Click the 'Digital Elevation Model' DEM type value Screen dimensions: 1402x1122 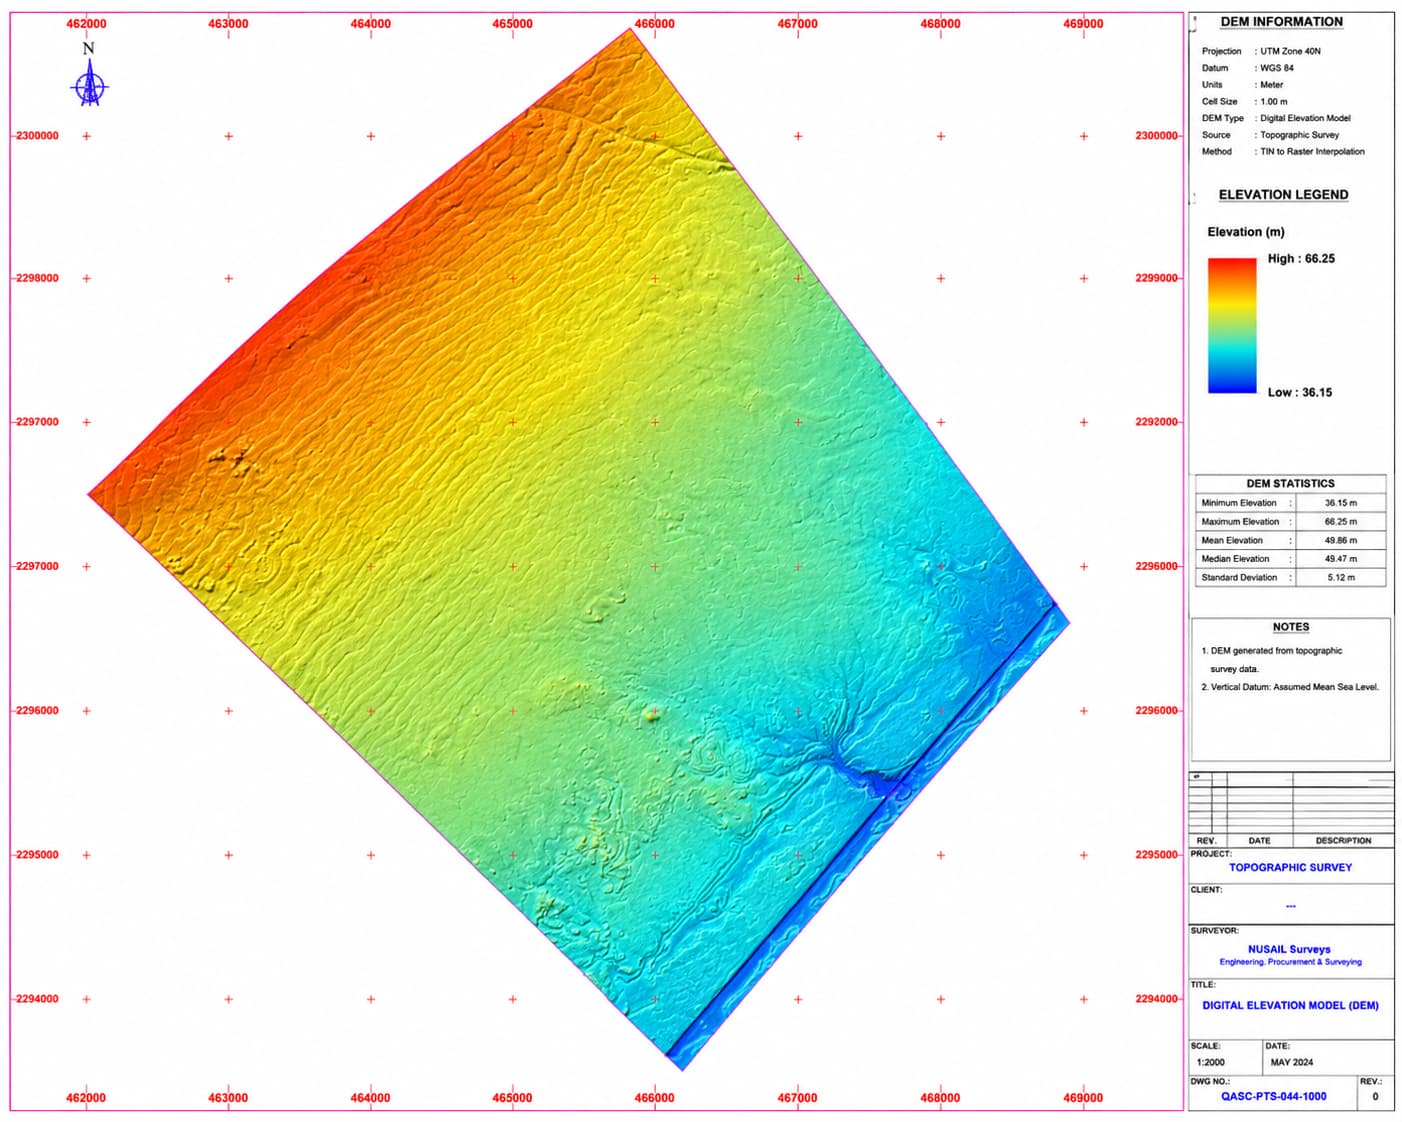coord(1305,118)
